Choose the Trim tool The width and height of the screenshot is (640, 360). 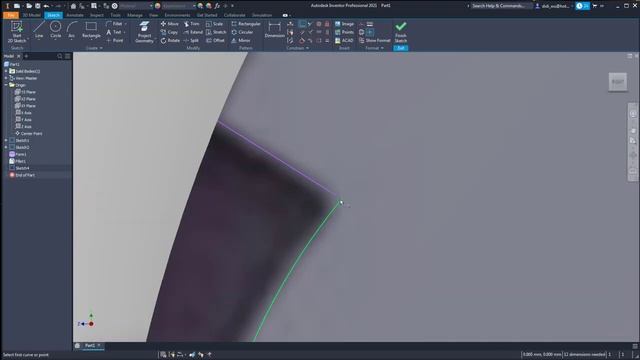pyautogui.click(x=191, y=24)
